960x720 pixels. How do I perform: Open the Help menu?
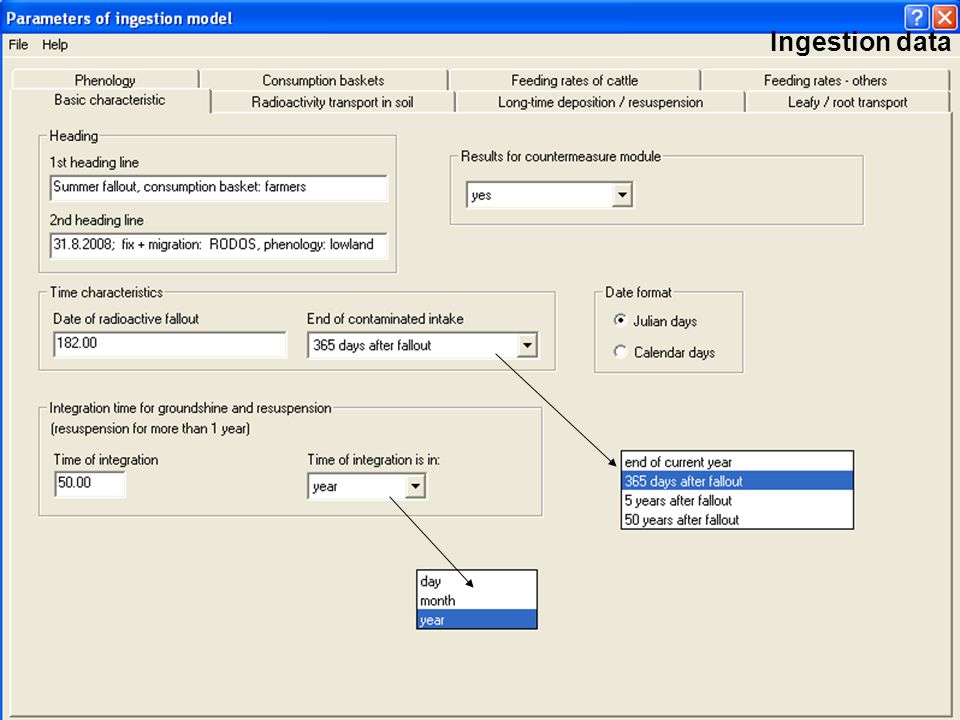(54, 45)
